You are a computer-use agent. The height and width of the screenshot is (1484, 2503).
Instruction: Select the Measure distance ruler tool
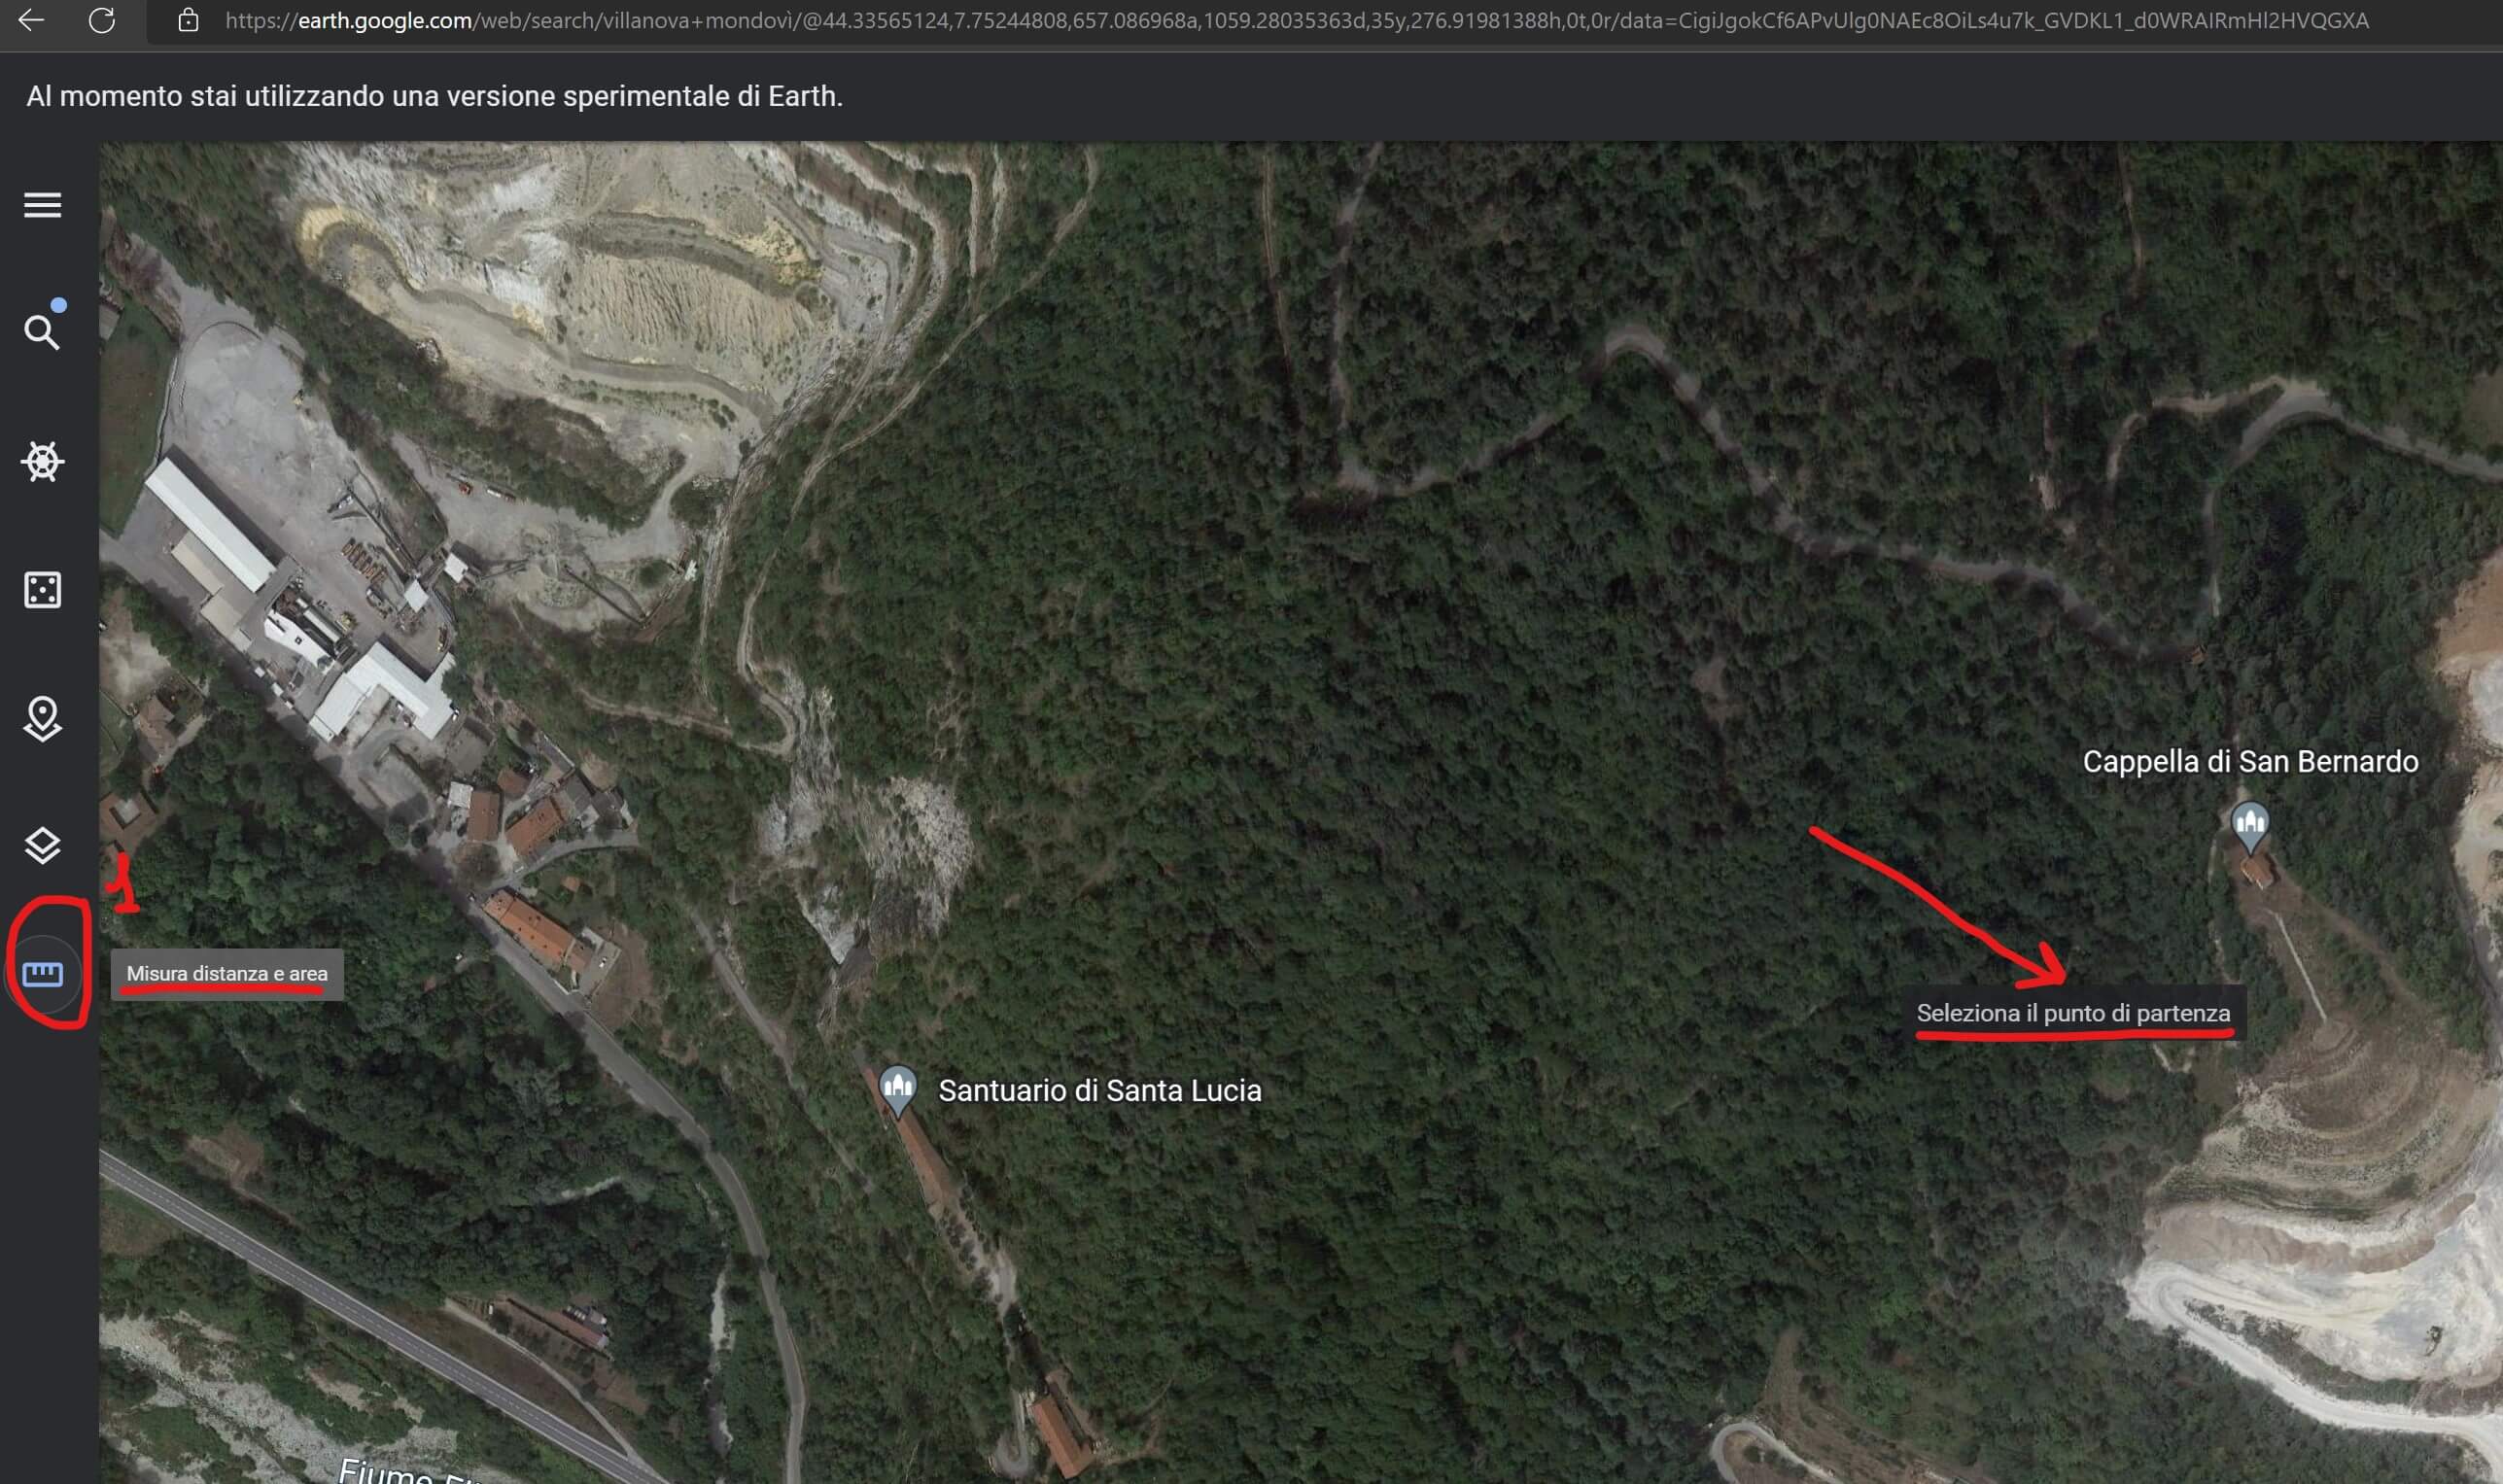click(x=42, y=974)
